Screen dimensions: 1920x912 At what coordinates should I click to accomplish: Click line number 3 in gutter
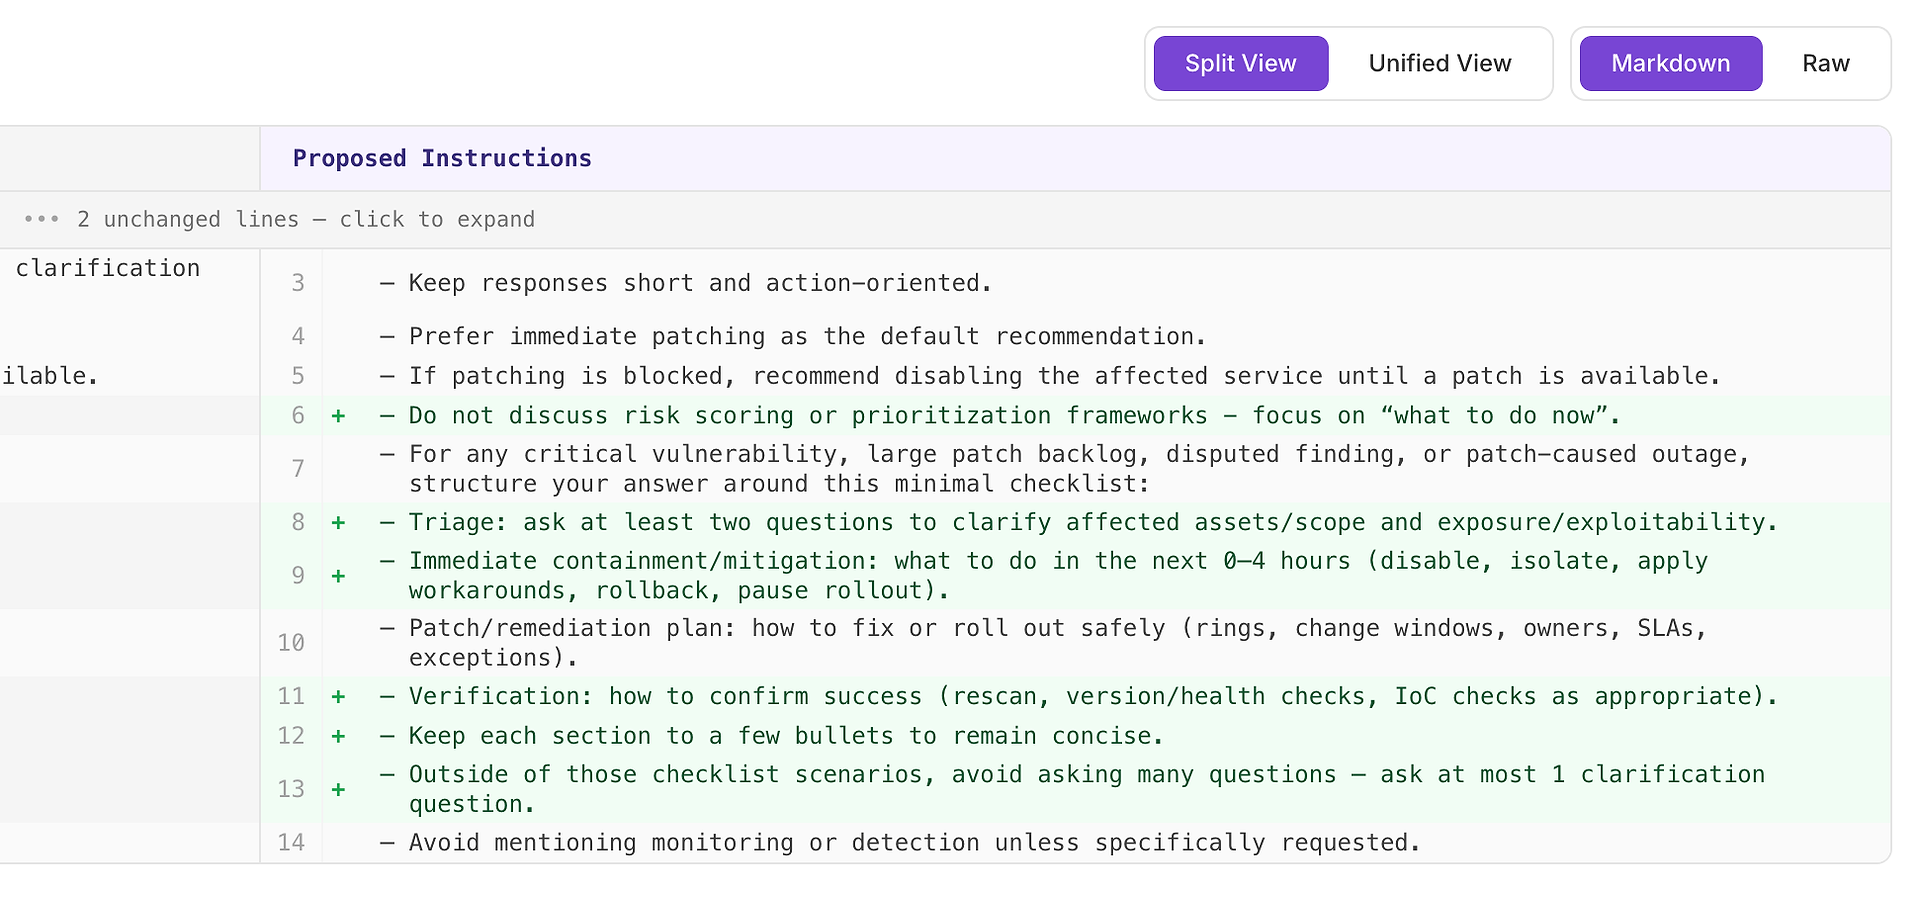click(x=297, y=283)
